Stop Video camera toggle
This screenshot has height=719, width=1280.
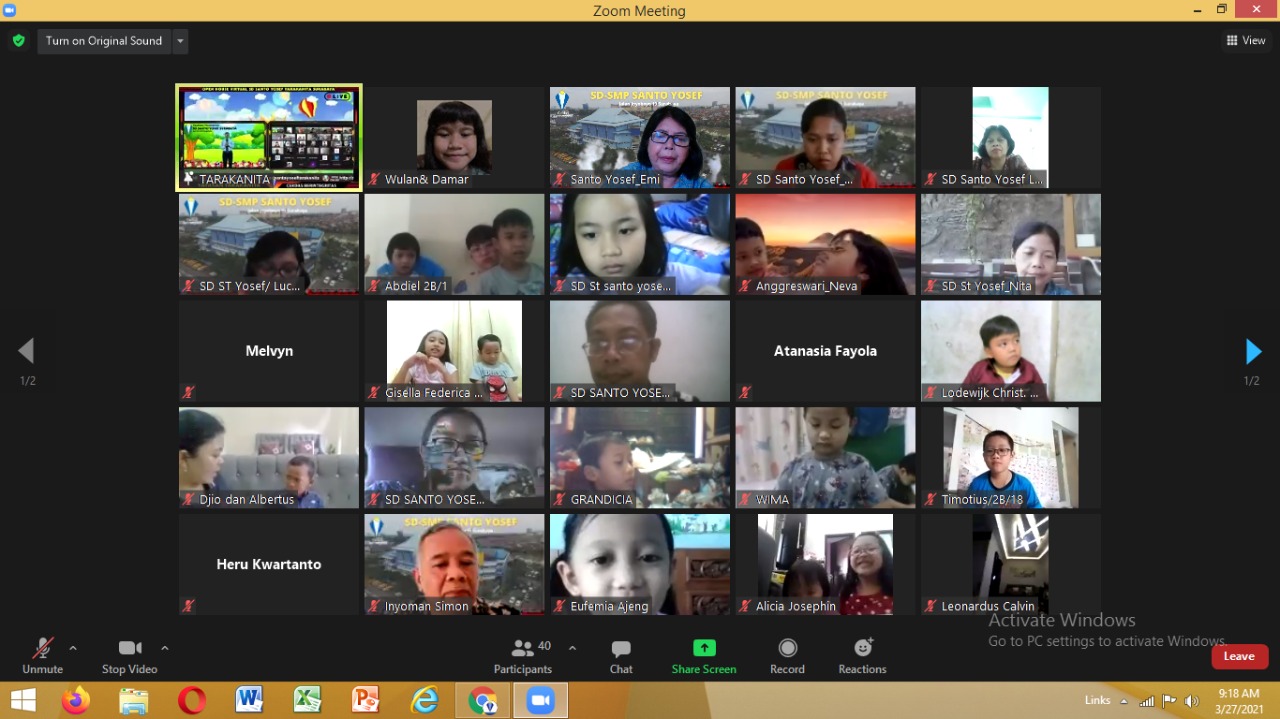pos(129,656)
